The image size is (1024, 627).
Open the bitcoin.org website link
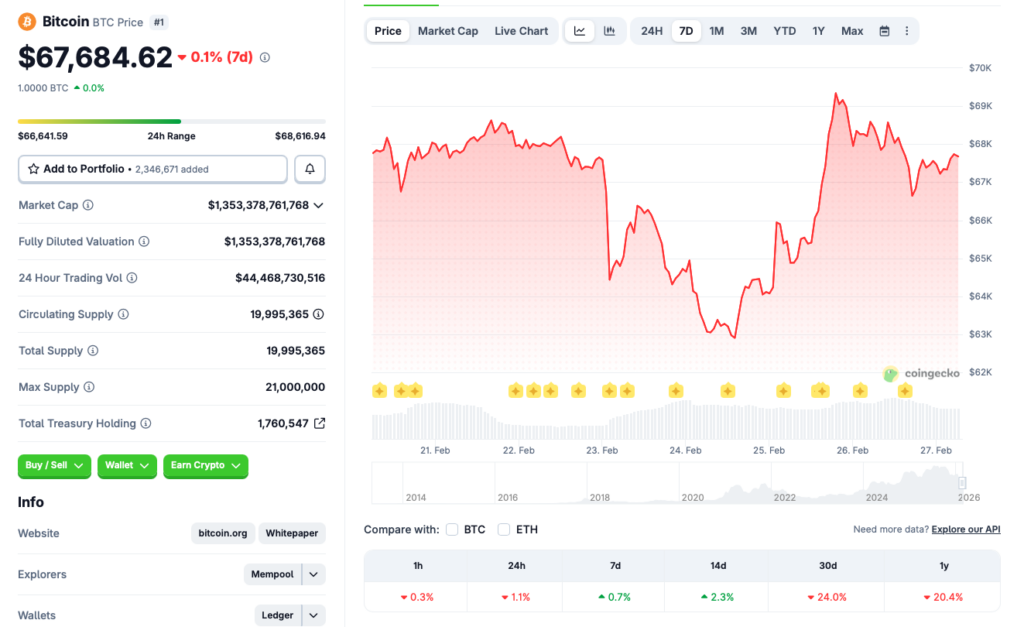click(222, 533)
